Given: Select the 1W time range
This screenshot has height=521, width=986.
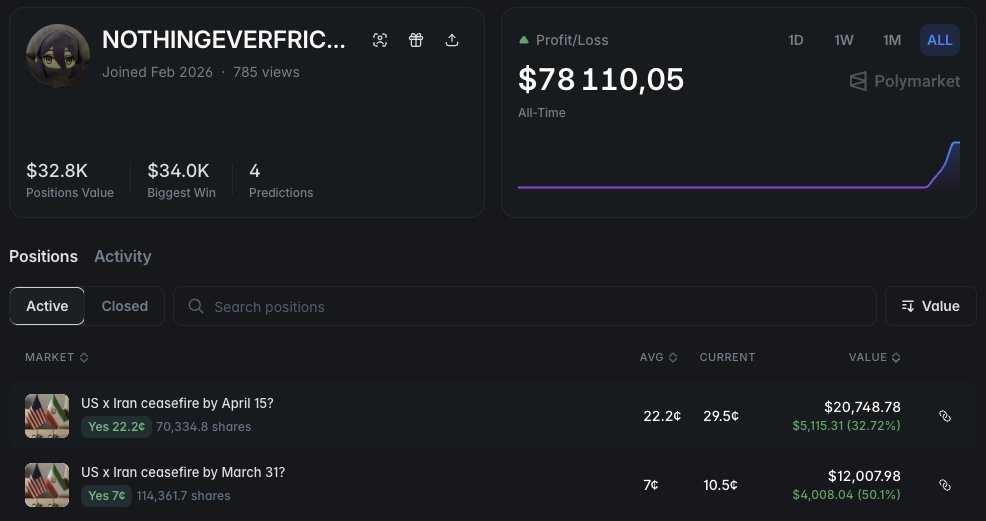Looking at the screenshot, I should click(x=843, y=40).
